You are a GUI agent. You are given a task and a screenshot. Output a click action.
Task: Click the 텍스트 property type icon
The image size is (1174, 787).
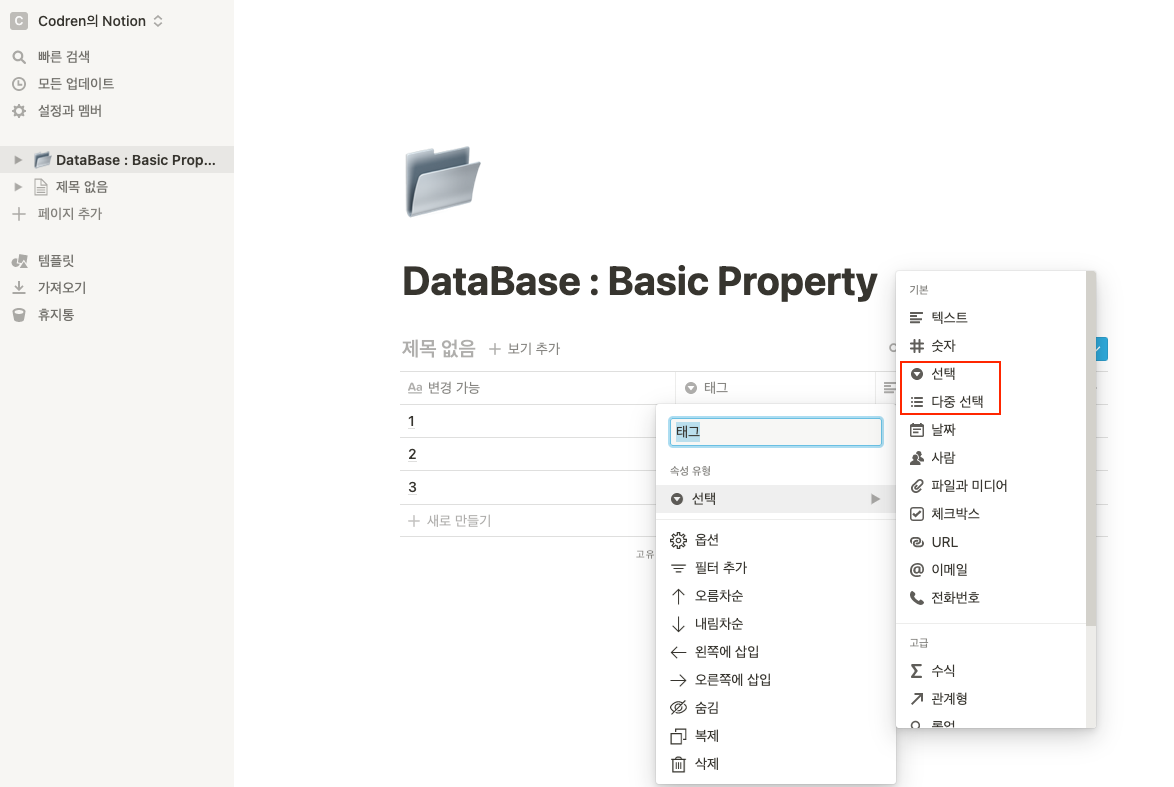pyautogui.click(x=916, y=317)
